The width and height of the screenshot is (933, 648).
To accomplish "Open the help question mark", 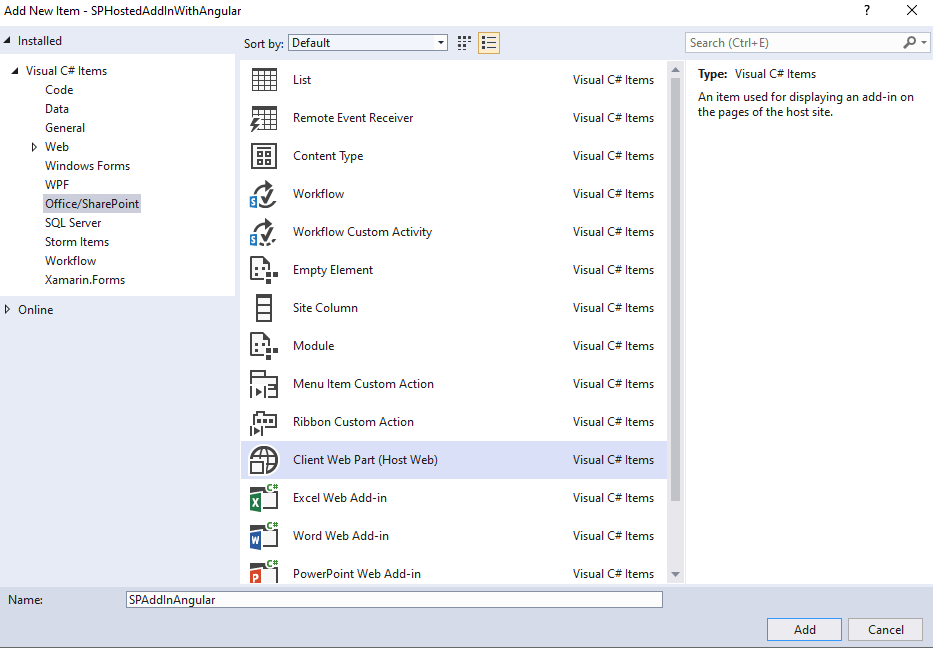I will click(x=867, y=10).
